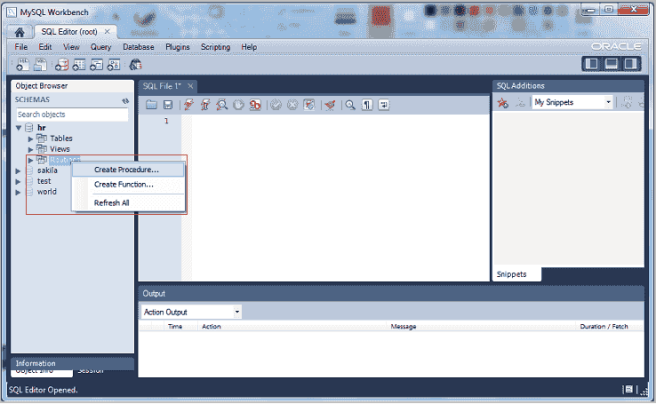Image resolution: width=656 pixels, height=405 pixels.
Task: Open the Action Output dropdown
Action: pos(191,312)
